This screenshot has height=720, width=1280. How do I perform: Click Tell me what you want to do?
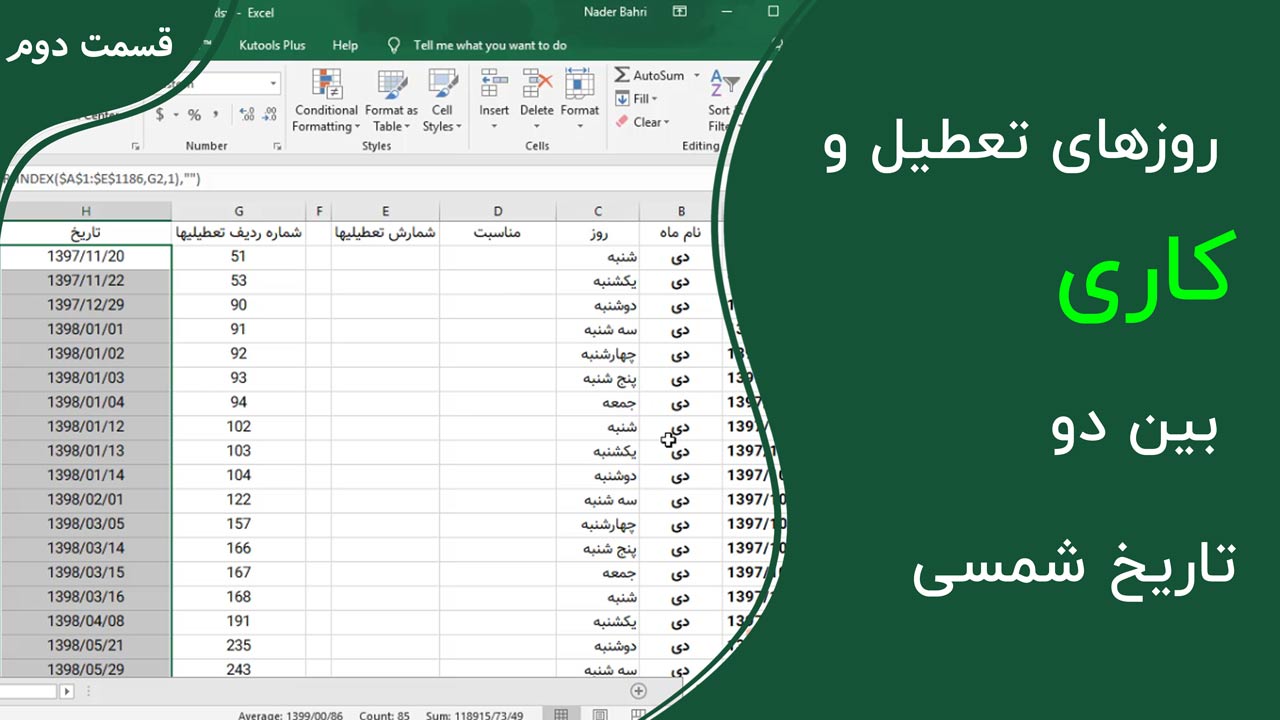click(490, 45)
